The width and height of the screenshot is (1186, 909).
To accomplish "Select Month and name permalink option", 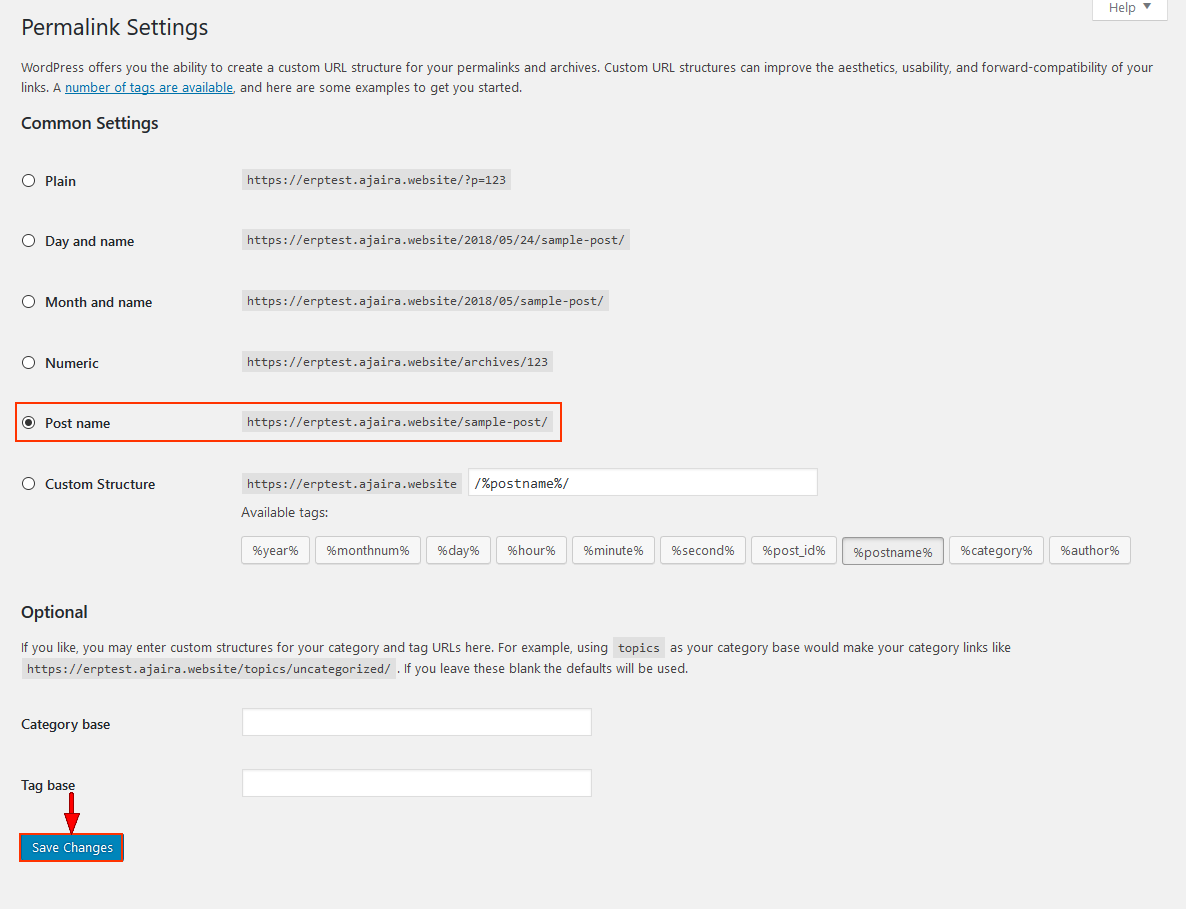I will pos(29,302).
